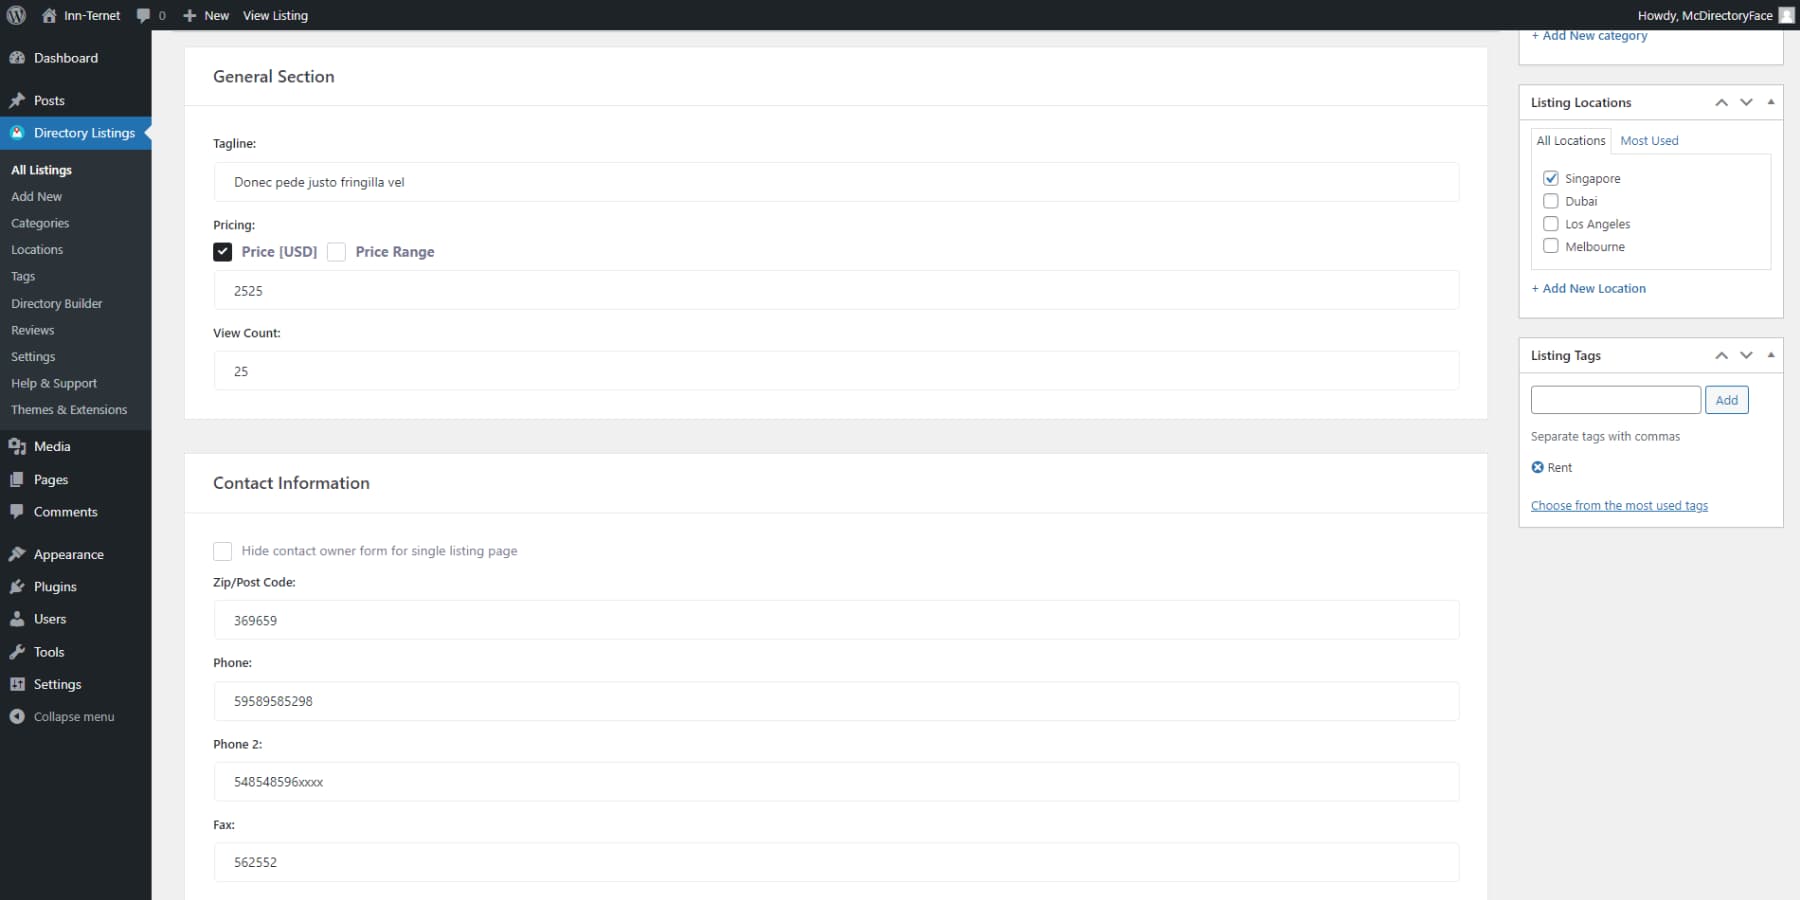Click the WordPress logo in the admin bar
Viewport: 1800px width, 900px height.
[16, 15]
